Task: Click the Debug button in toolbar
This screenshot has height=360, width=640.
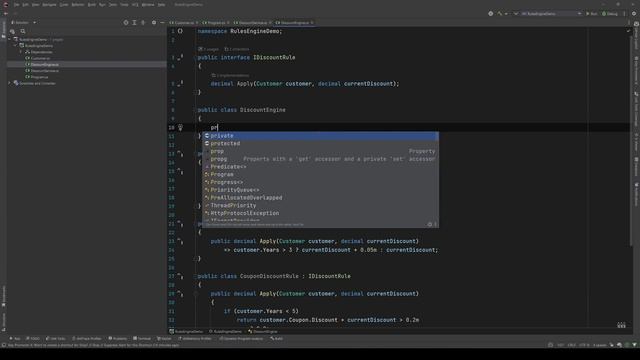Action: click(610, 13)
